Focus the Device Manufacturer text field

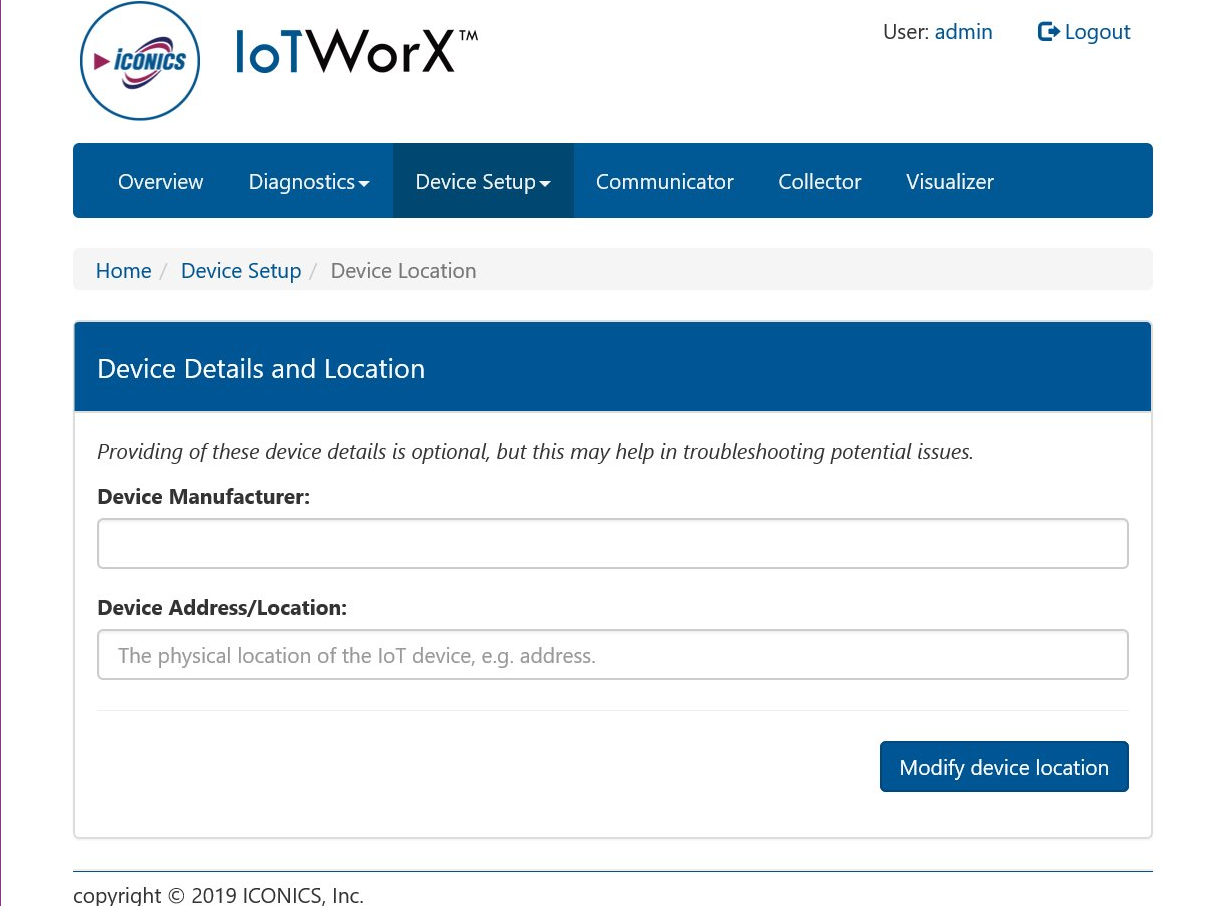[612, 544]
